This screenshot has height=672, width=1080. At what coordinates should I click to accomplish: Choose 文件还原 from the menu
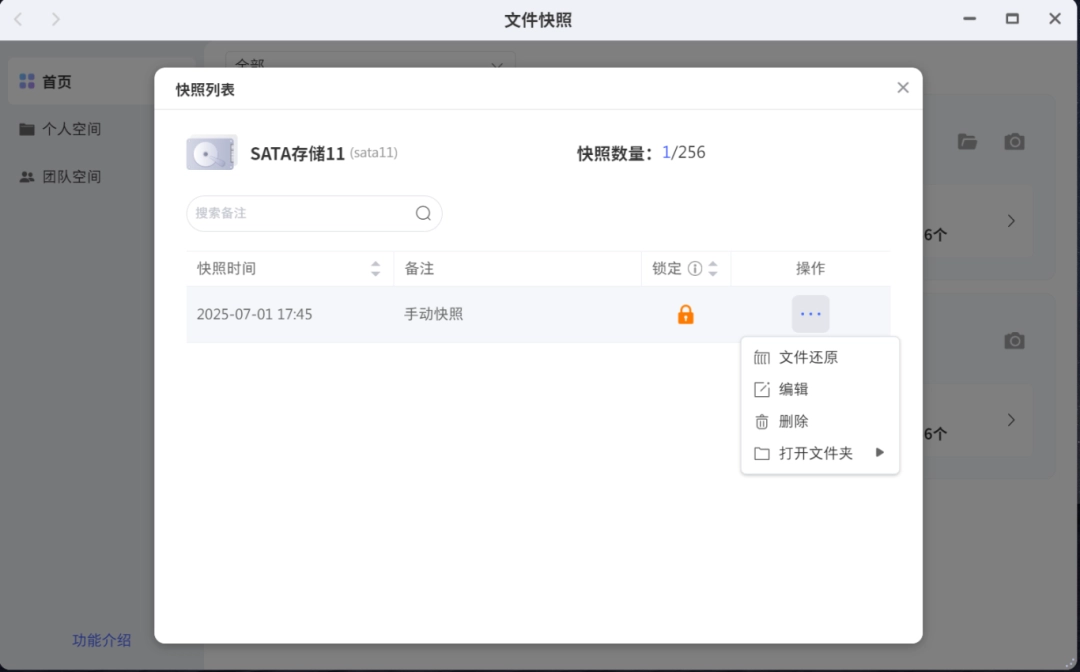pyautogui.click(x=820, y=357)
